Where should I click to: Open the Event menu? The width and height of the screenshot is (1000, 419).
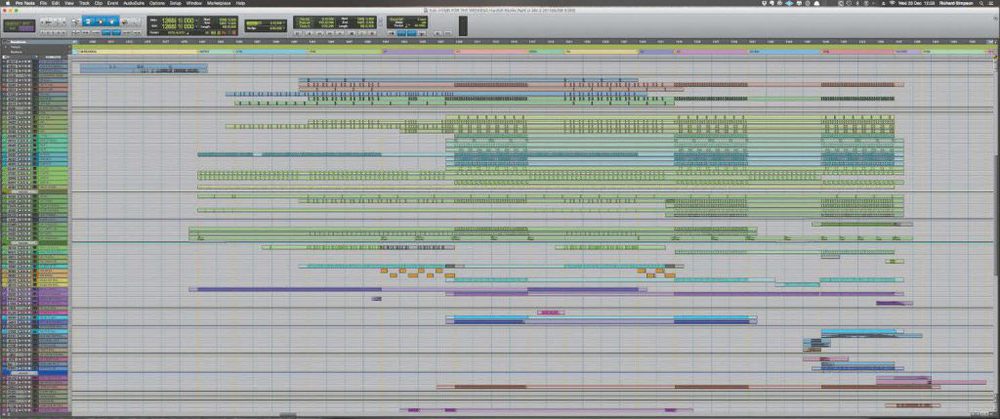pyautogui.click(x=113, y=3)
